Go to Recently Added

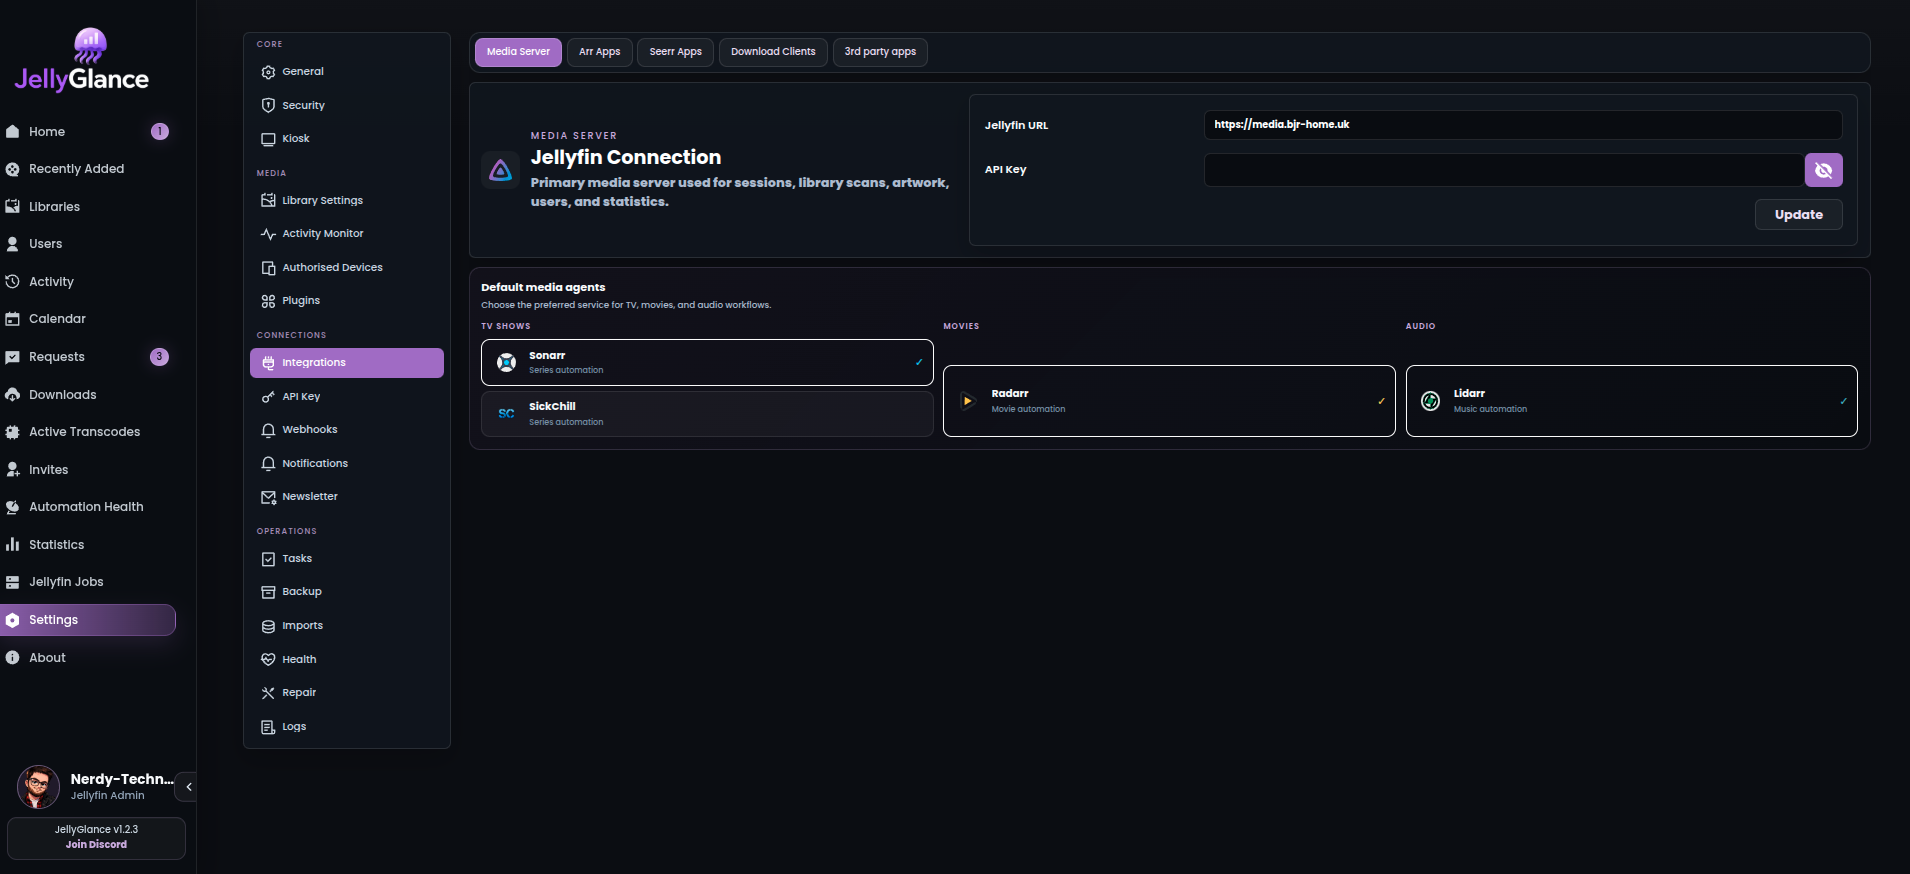pos(88,169)
